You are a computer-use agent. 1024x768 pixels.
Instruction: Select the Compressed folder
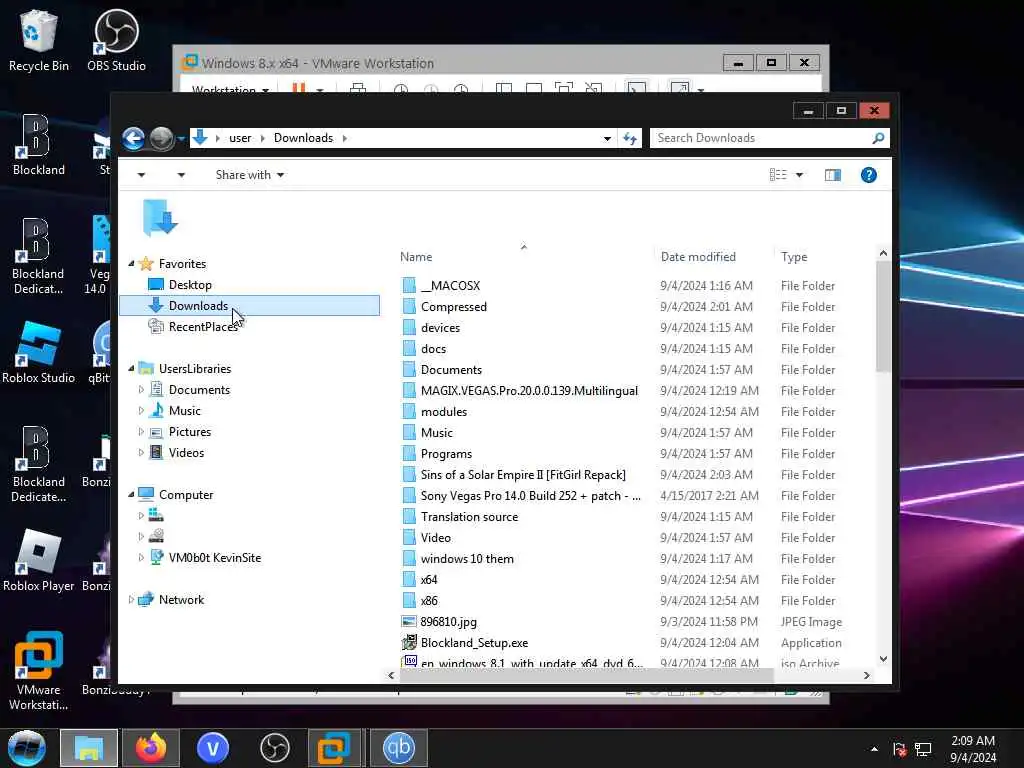[454, 306]
